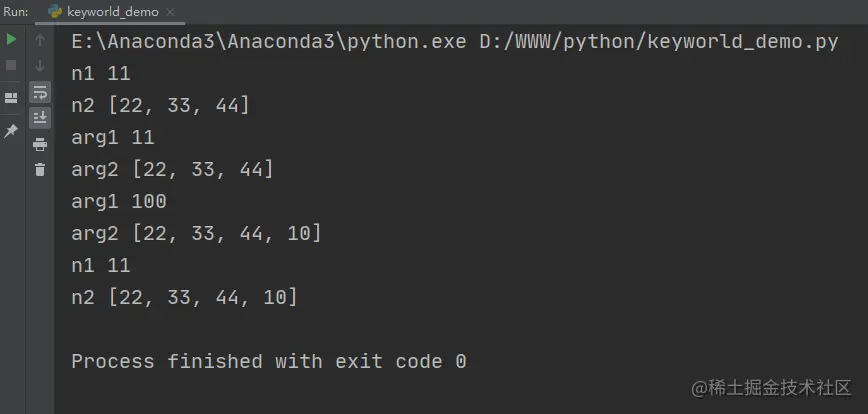Close the keyworld_demo tab
The image size is (868, 414).
pyautogui.click(x=170, y=12)
